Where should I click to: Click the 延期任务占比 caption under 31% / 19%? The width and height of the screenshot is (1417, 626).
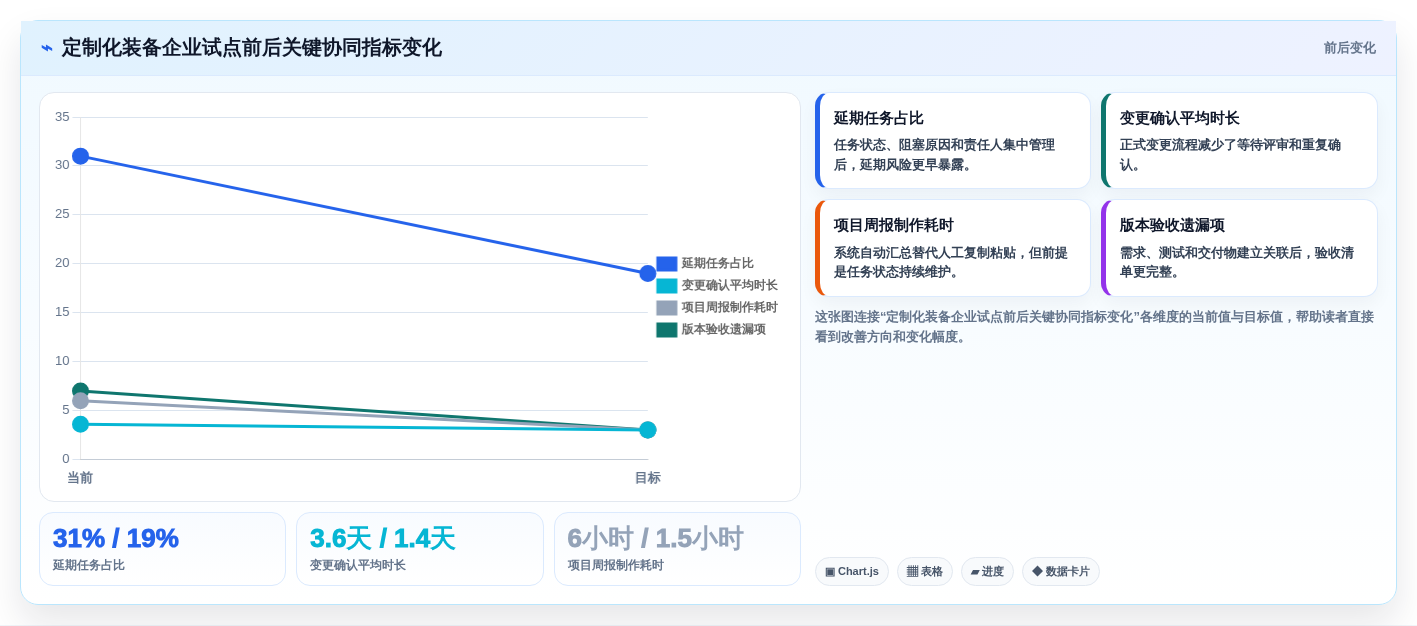click(89, 565)
